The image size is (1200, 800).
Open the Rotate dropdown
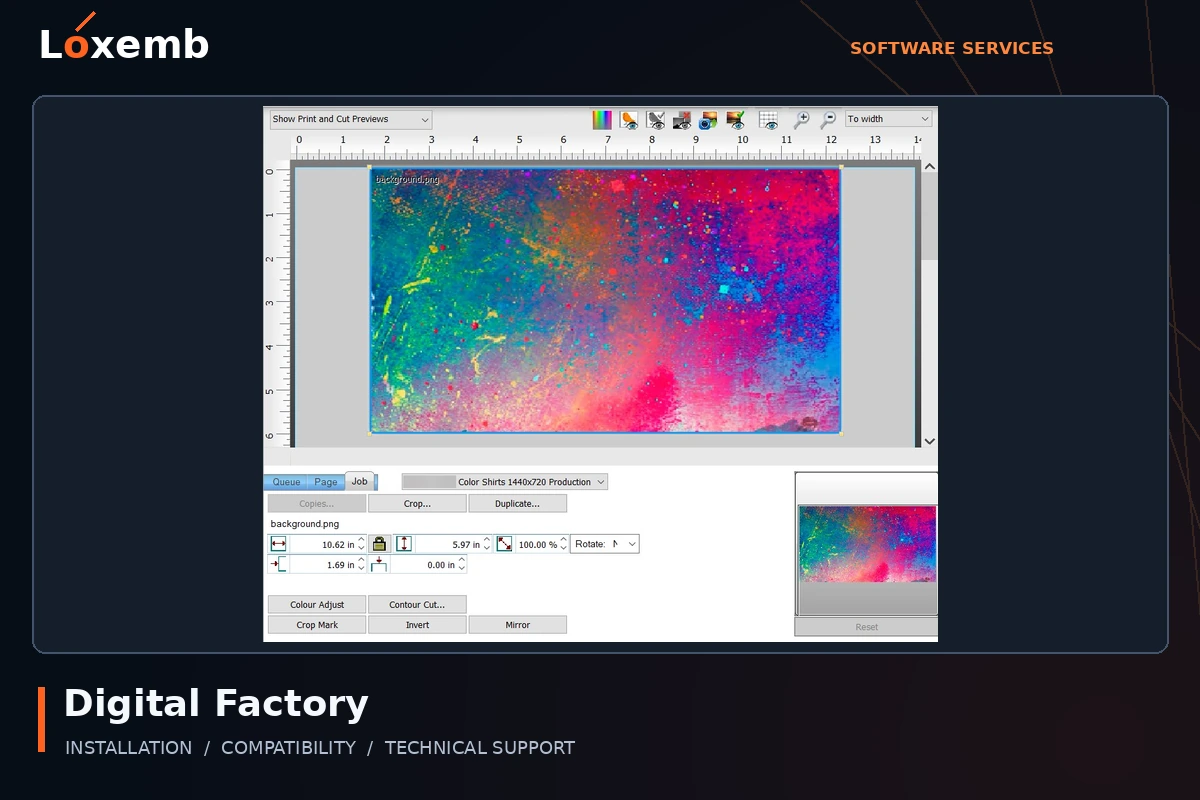[x=604, y=544]
